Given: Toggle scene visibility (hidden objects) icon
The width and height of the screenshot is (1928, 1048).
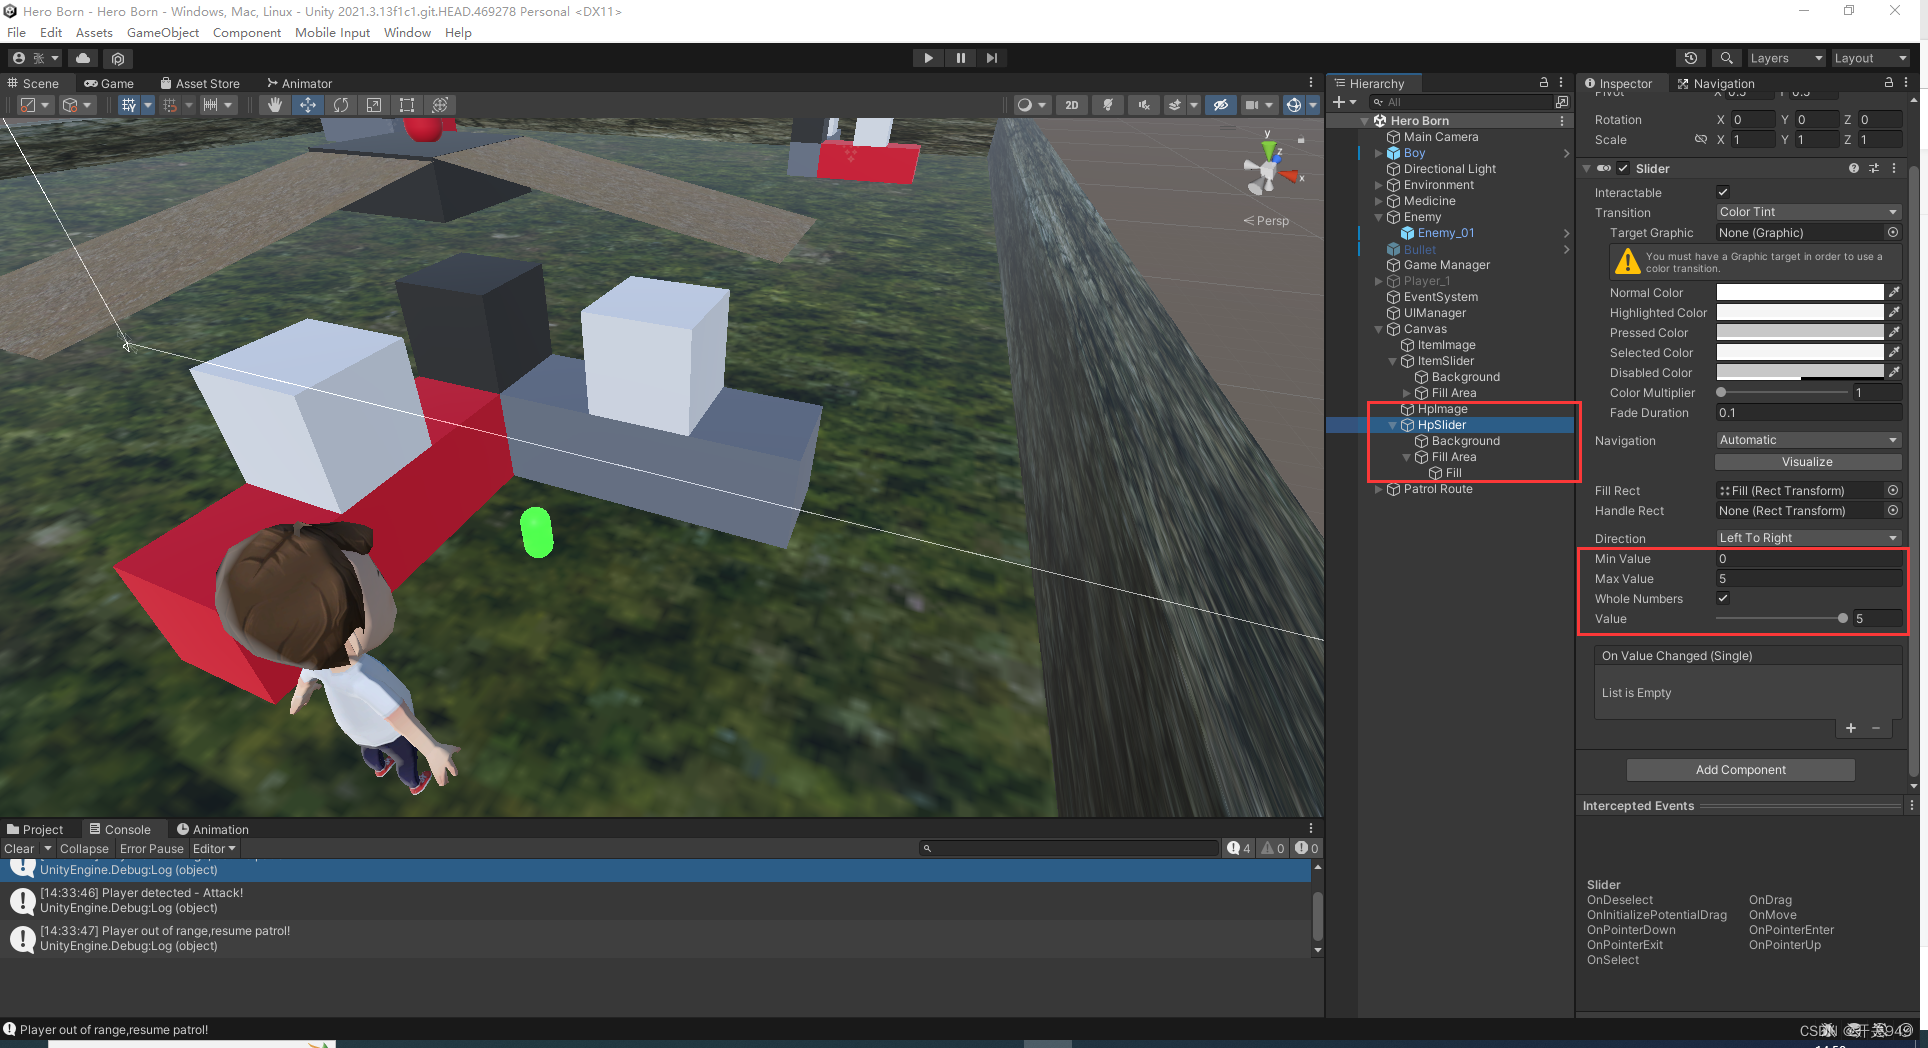Looking at the screenshot, I should click(x=1220, y=105).
